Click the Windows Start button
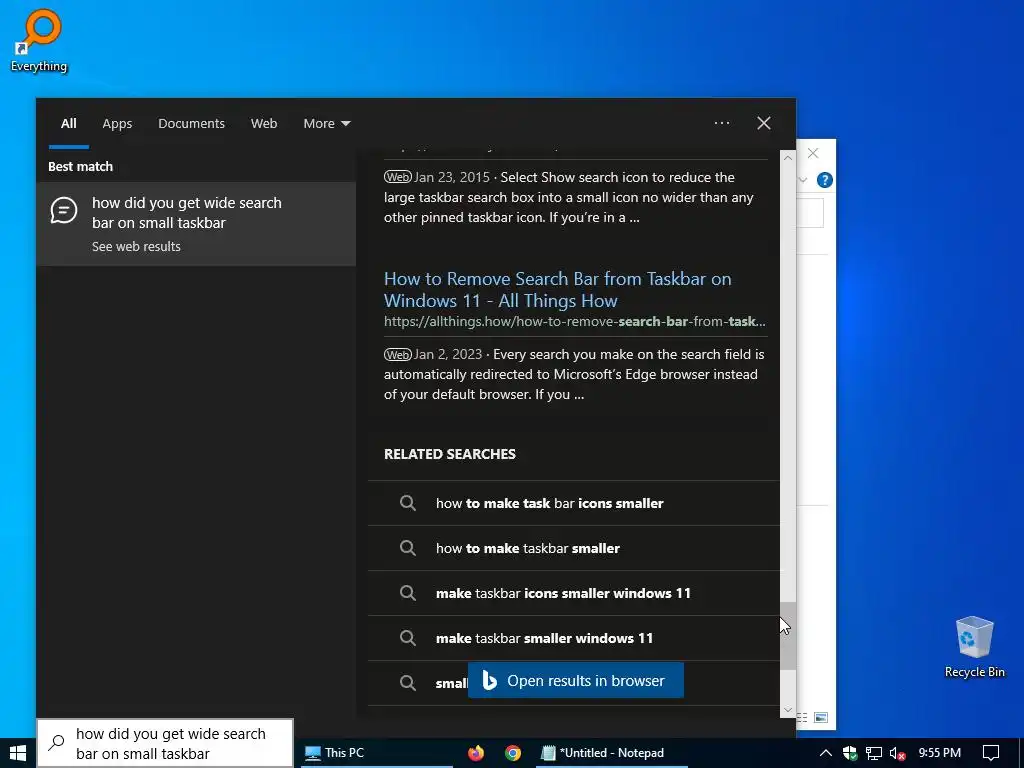 coord(18,753)
